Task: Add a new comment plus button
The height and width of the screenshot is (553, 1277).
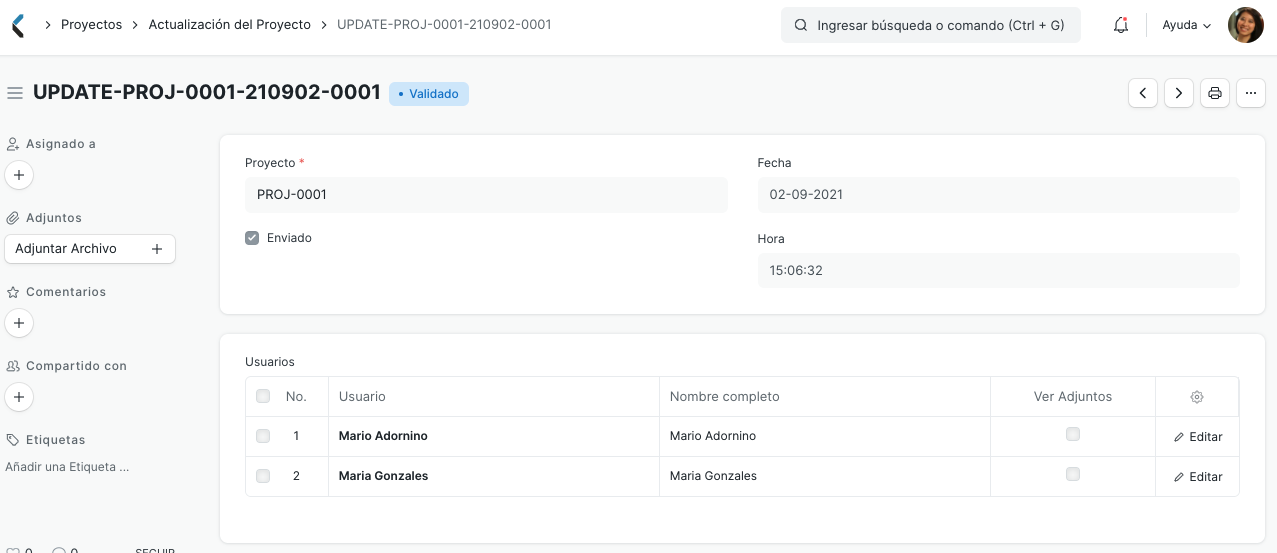Action: [19, 323]
